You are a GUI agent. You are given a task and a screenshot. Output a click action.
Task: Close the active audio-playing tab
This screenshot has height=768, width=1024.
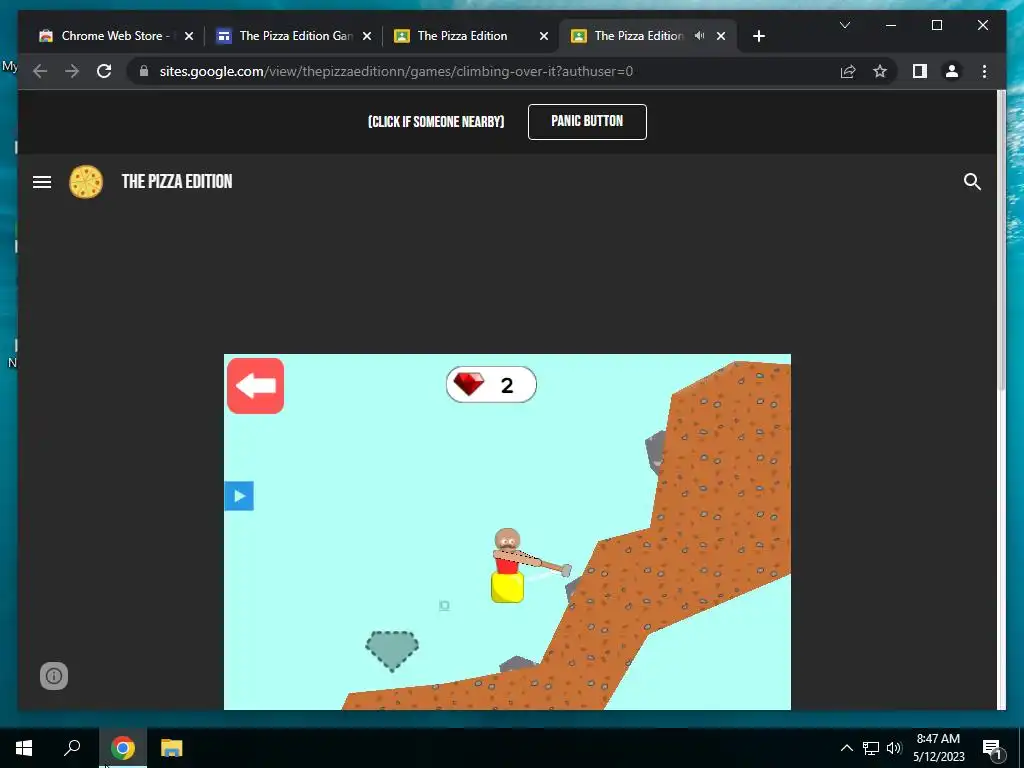(721, 36)
